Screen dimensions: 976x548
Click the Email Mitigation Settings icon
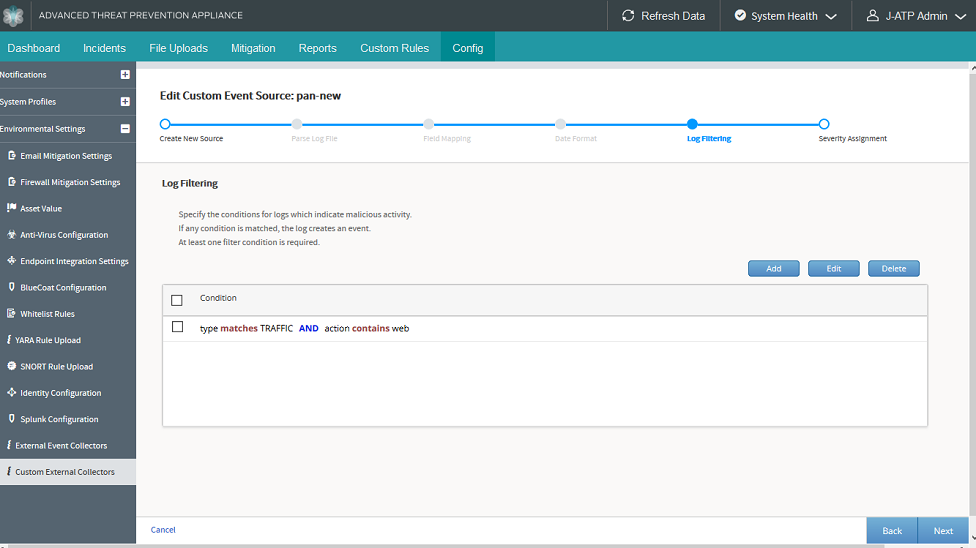[11, 156]
